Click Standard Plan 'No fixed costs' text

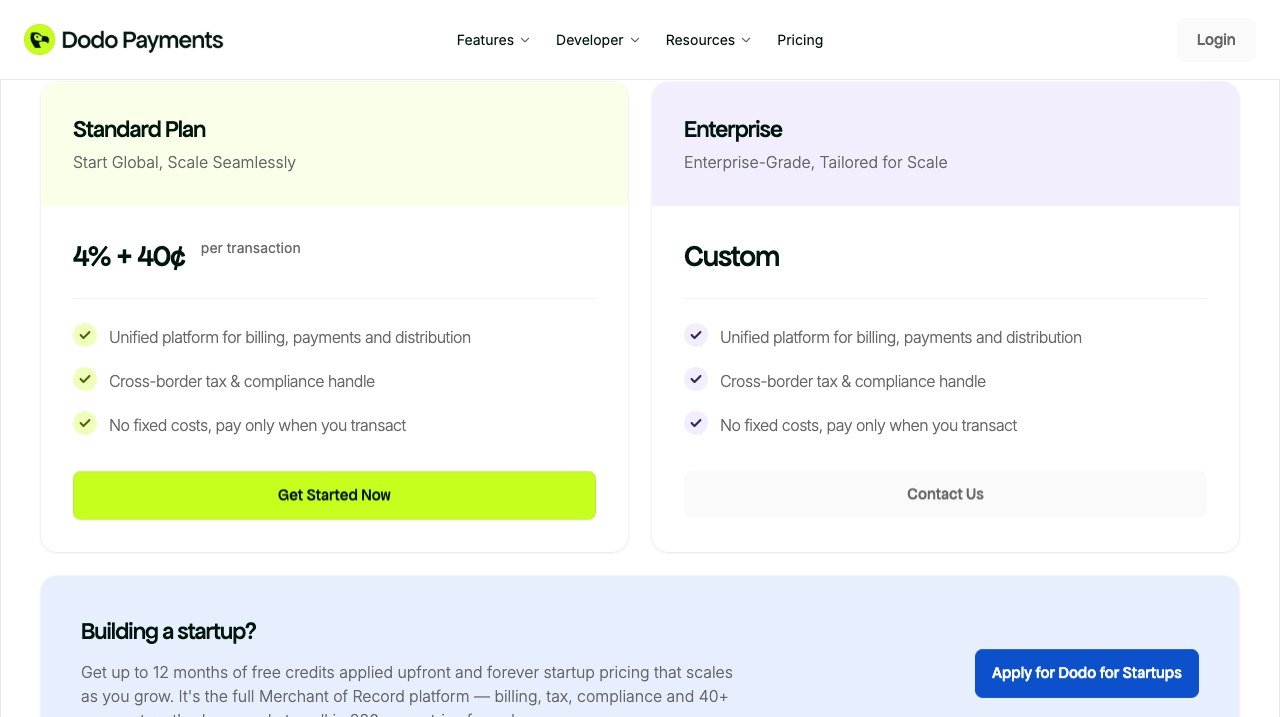(257, 425)
